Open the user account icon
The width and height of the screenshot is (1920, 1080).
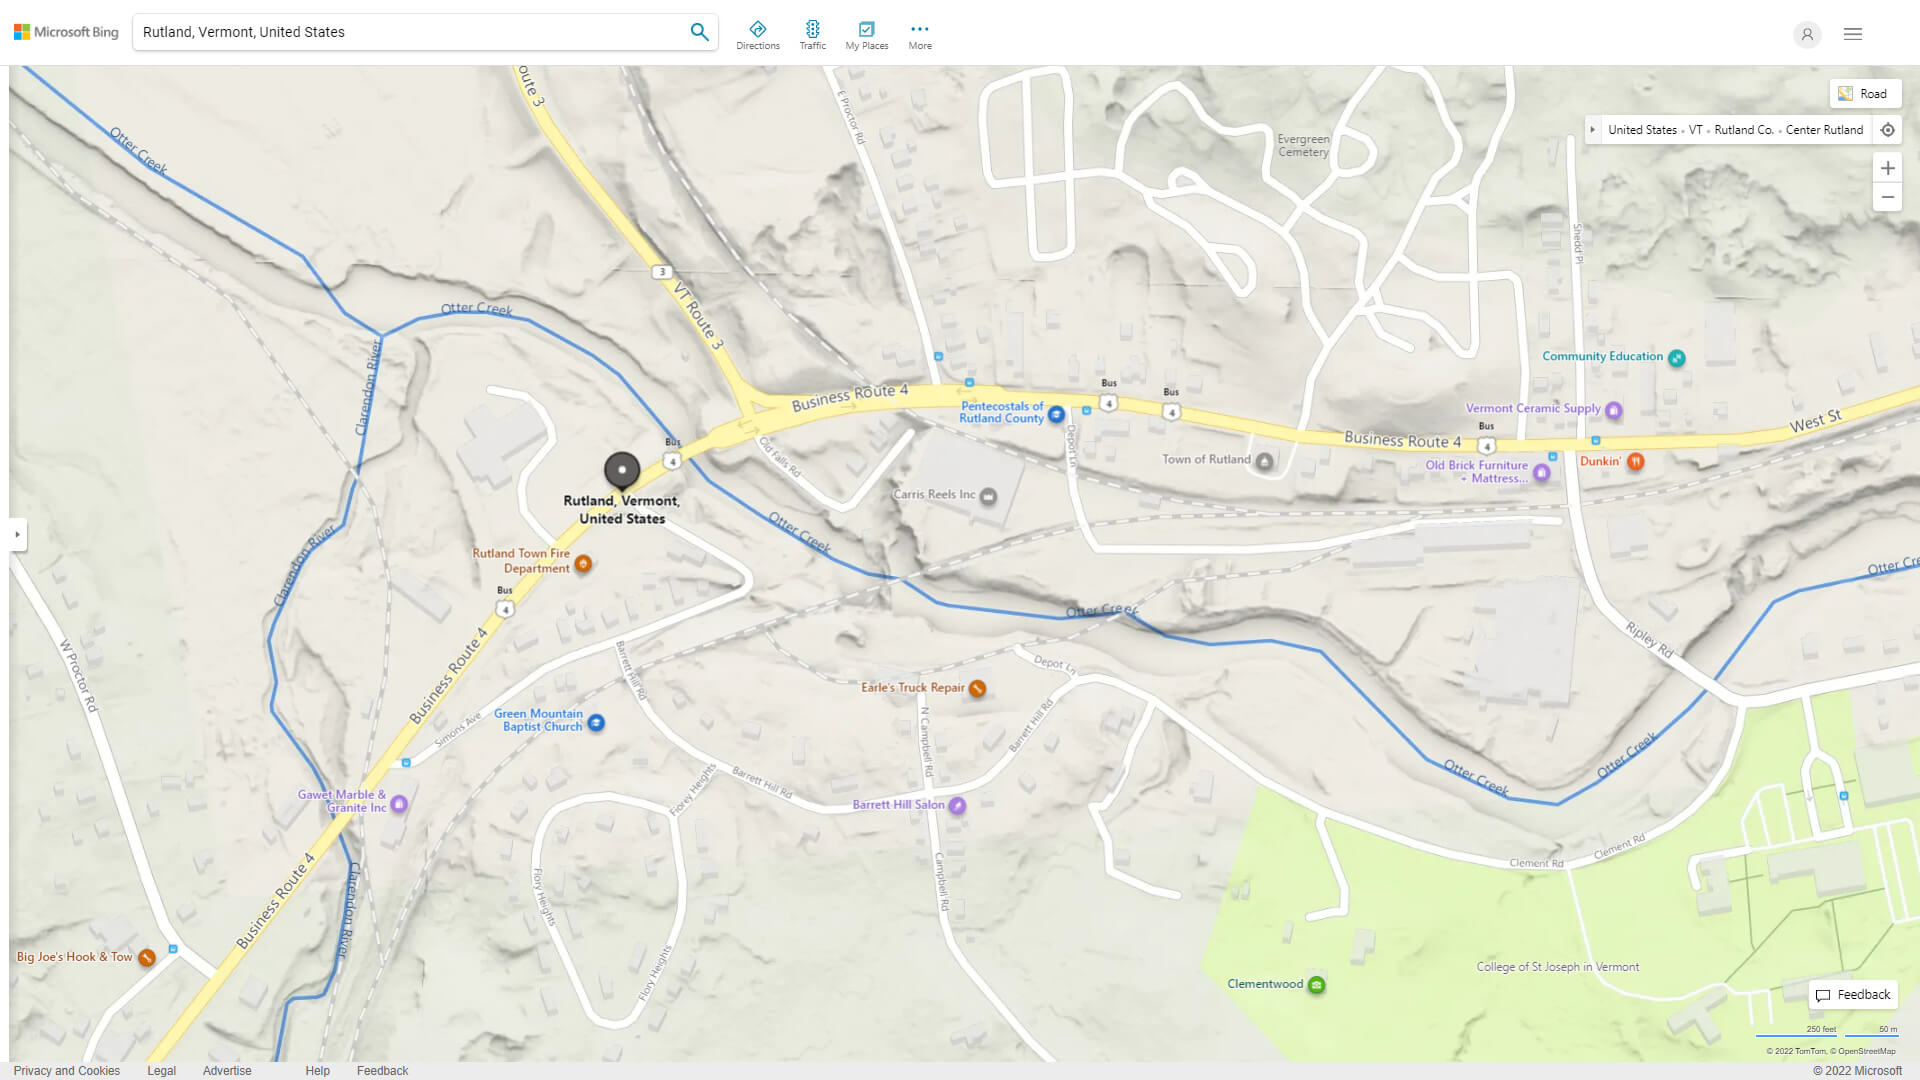(x=1806, y=34)
